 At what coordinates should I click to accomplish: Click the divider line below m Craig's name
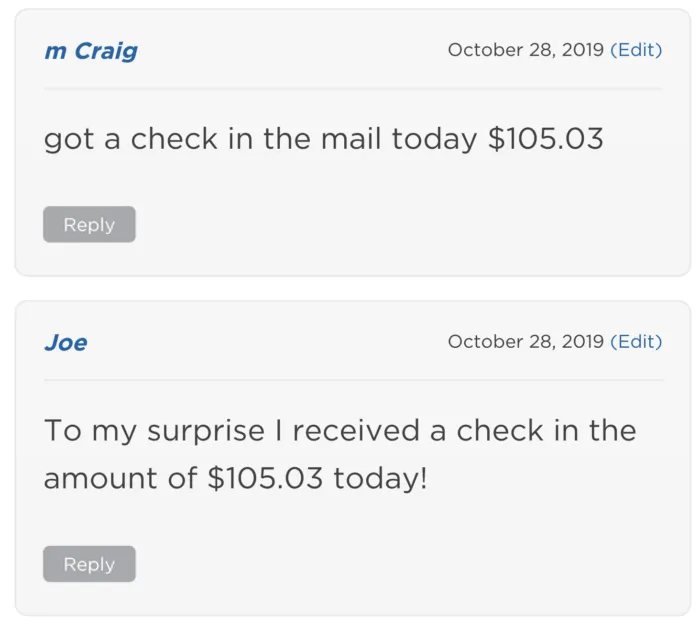coord(352,89)
